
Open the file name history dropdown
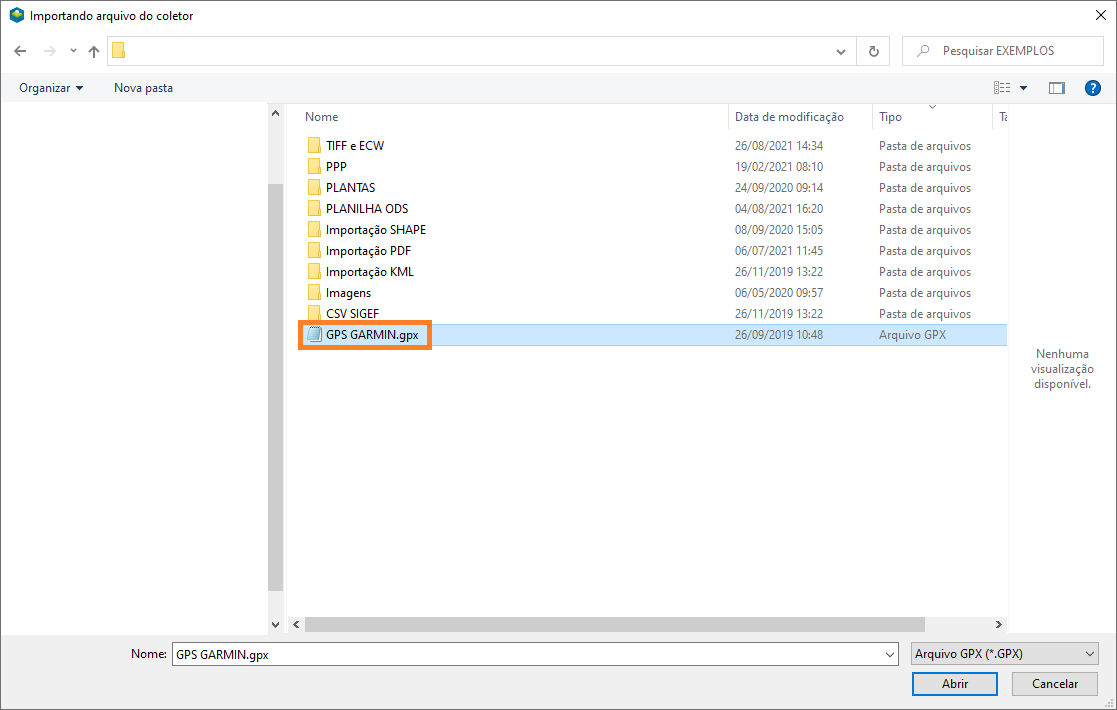coord(890,654)
